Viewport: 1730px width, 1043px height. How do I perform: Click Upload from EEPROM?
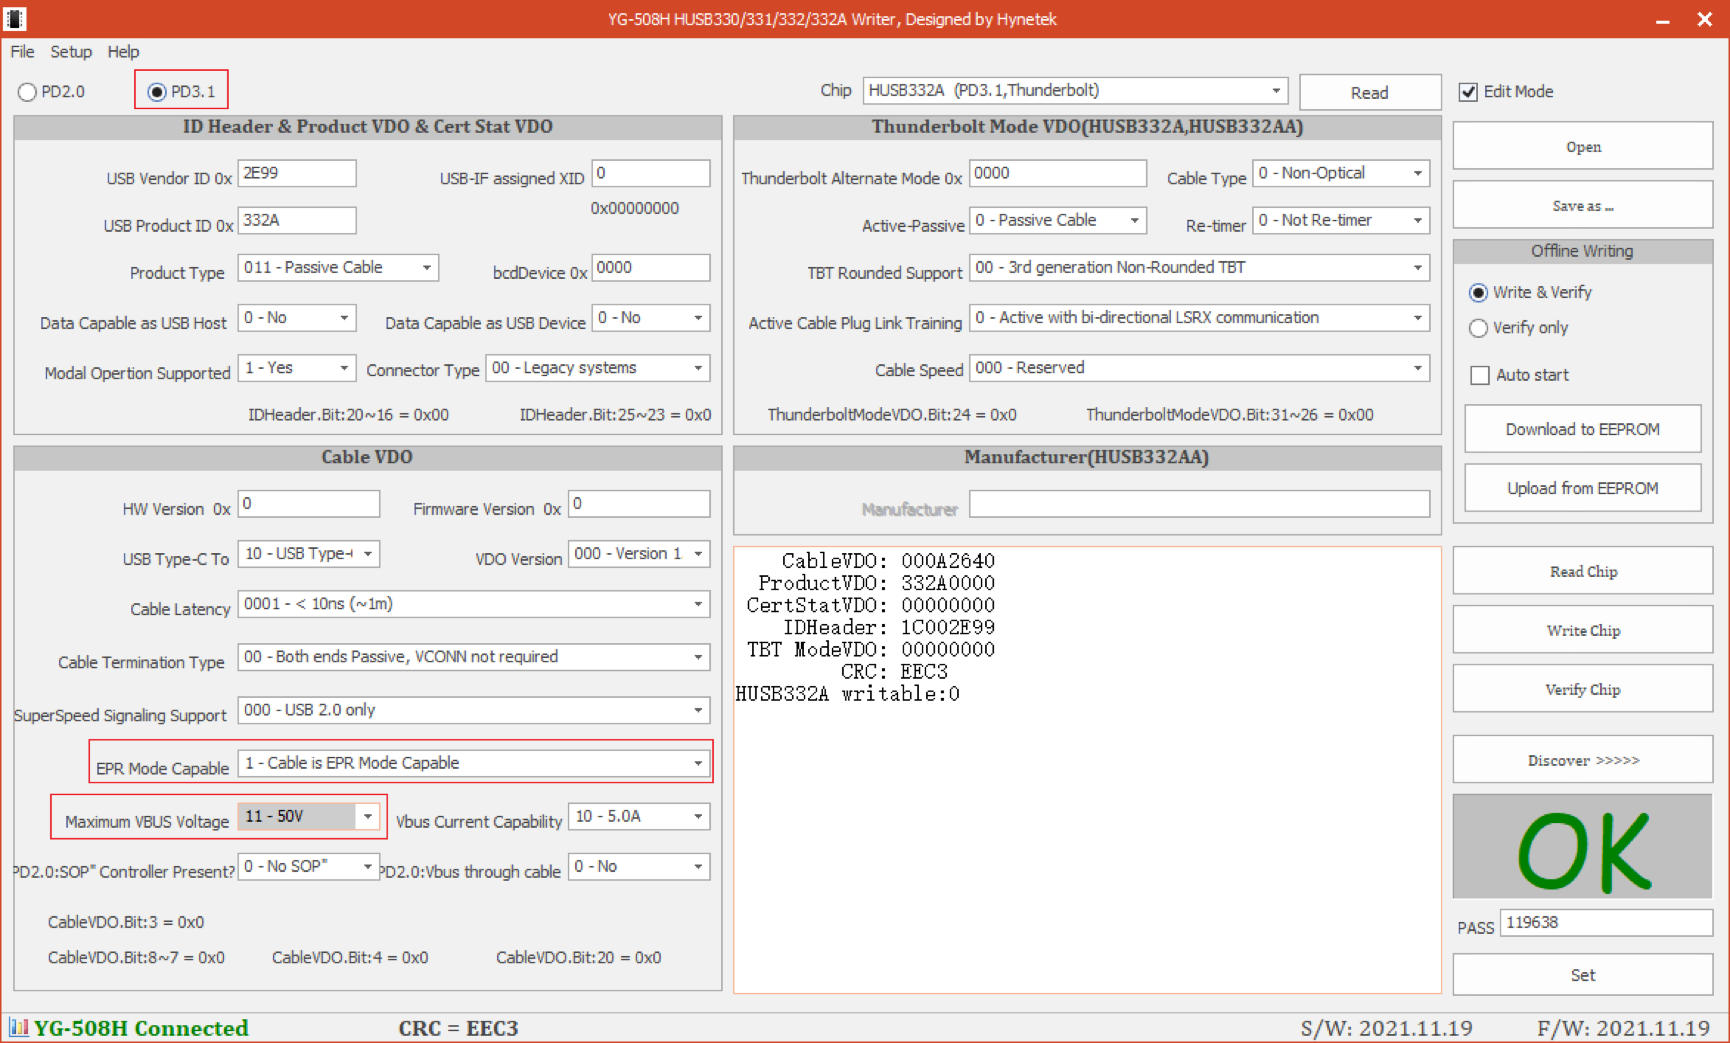1583,488
